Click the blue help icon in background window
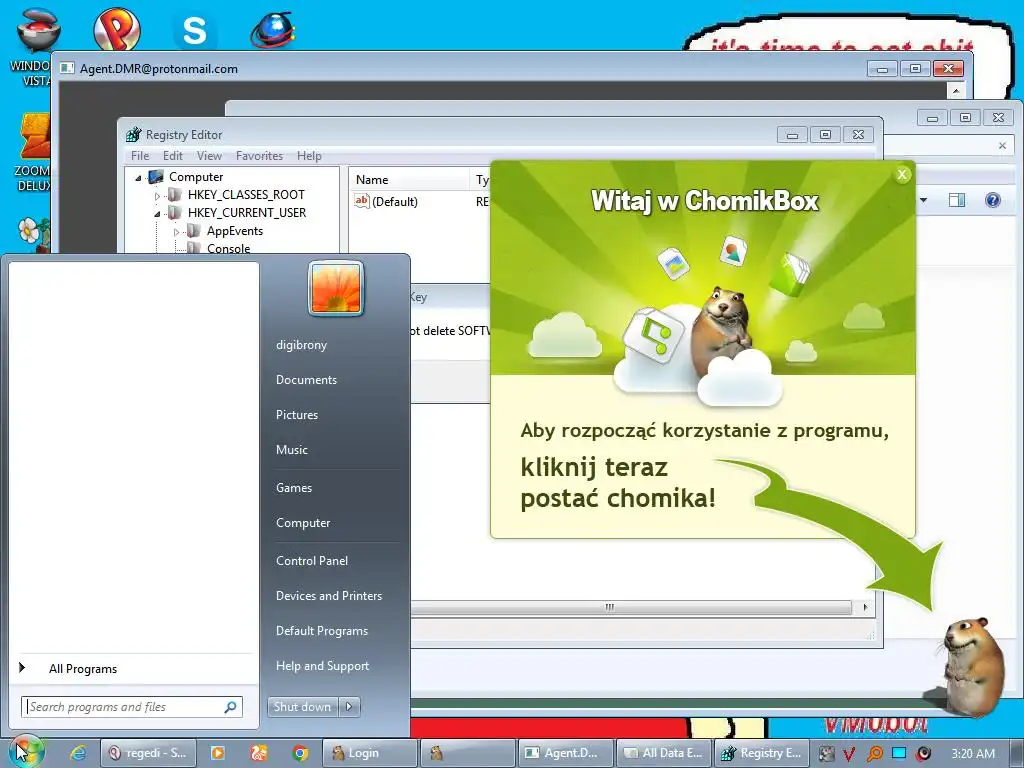 click(x=992, y=200)
